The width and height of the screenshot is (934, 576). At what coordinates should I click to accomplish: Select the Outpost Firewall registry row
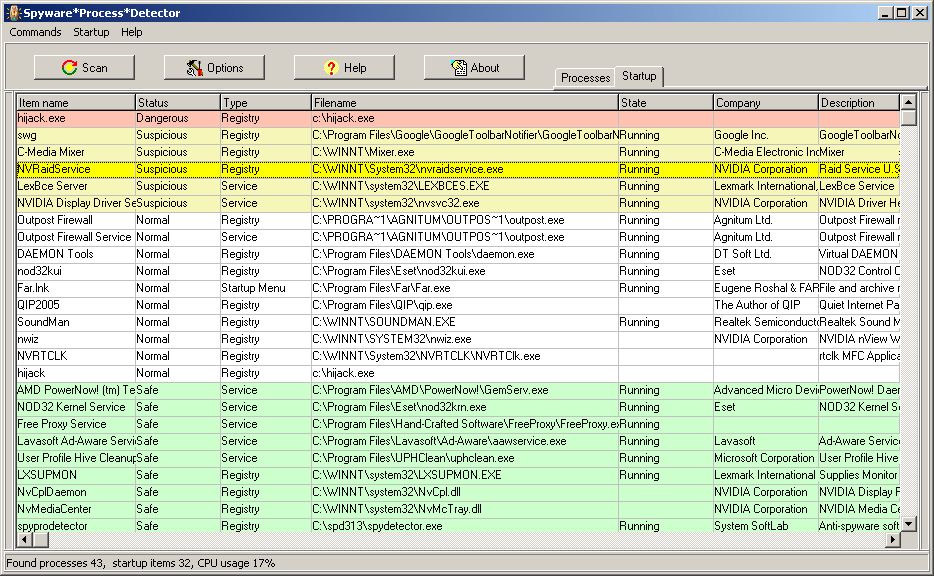point(457,220)
